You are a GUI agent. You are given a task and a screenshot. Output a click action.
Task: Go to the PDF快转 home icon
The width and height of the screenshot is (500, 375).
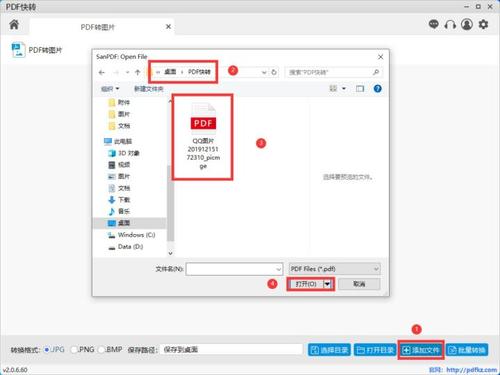(x=14, y=24)
